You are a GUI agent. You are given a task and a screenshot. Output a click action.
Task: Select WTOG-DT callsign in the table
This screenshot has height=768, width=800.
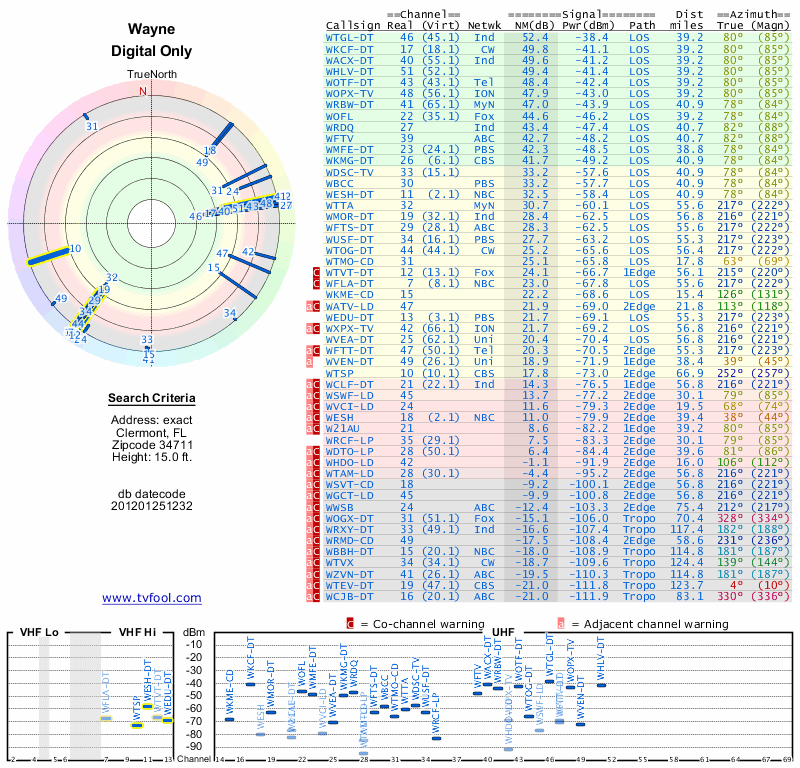(x=349, y=251)
